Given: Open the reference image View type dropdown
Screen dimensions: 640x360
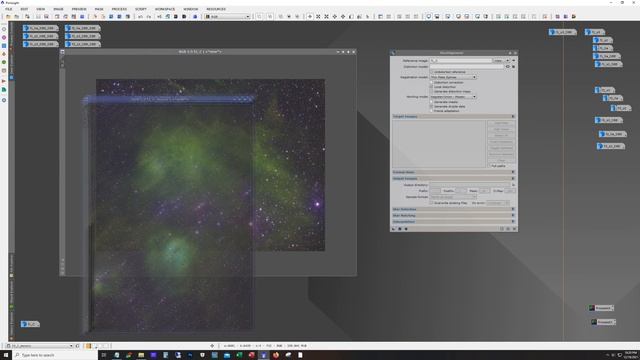Looking at the screenshot, I should click(502, 60).
